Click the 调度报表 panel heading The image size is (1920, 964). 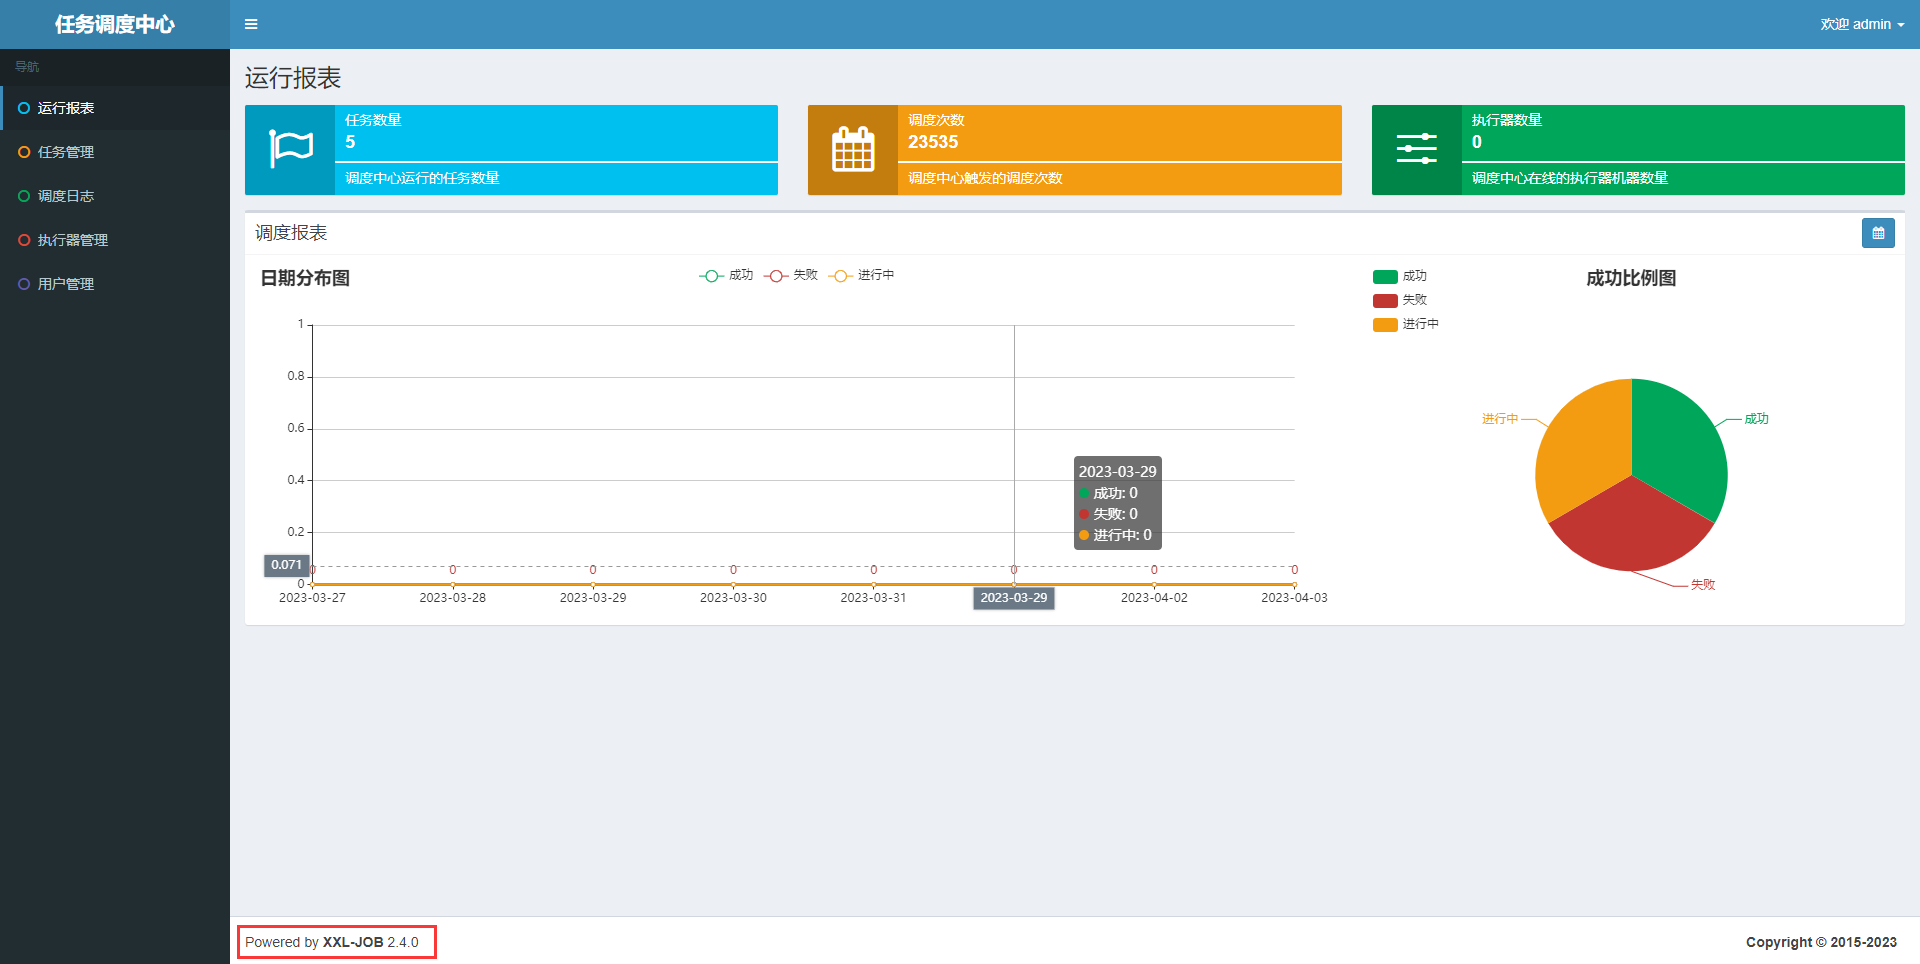pos(291,233)
